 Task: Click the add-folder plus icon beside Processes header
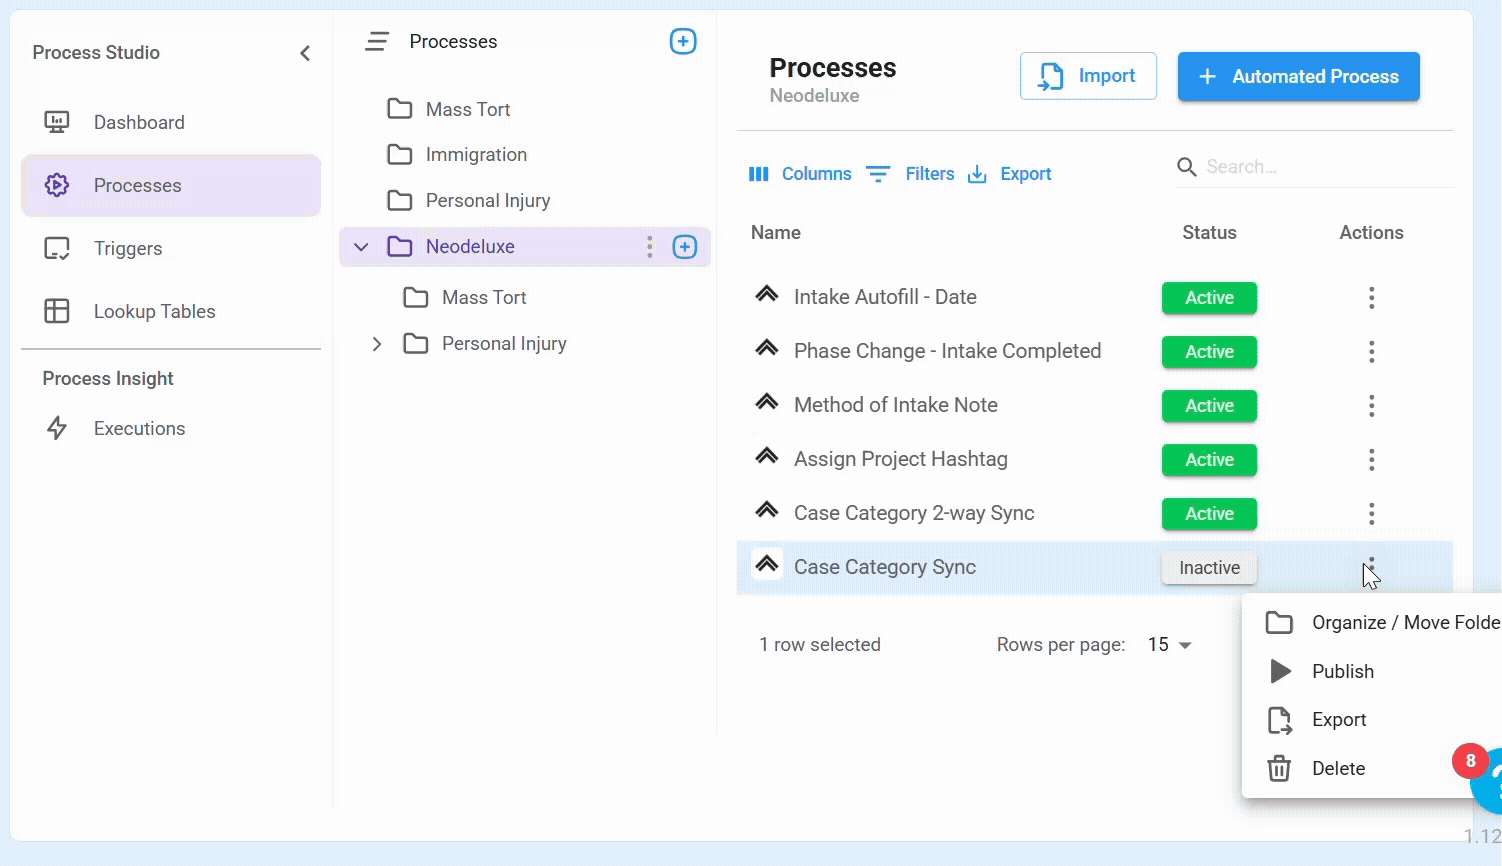683,41
